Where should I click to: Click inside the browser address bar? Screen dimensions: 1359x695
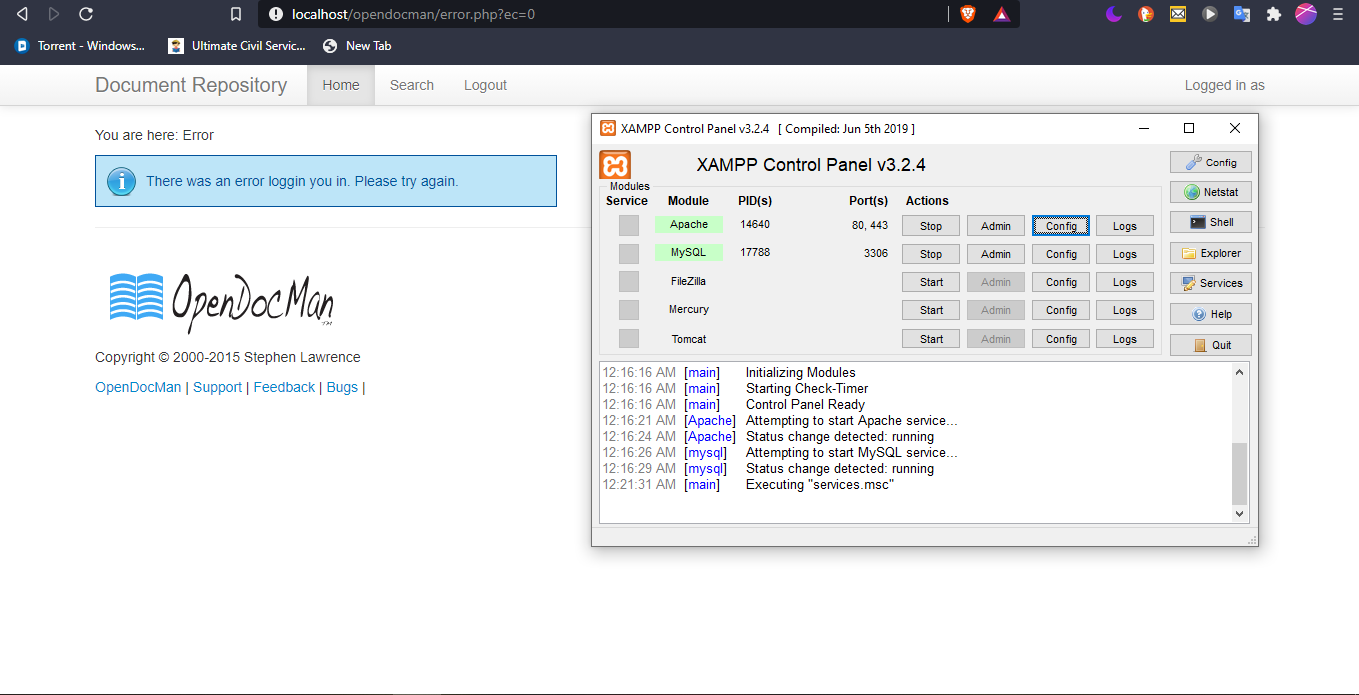pos(500,14)
